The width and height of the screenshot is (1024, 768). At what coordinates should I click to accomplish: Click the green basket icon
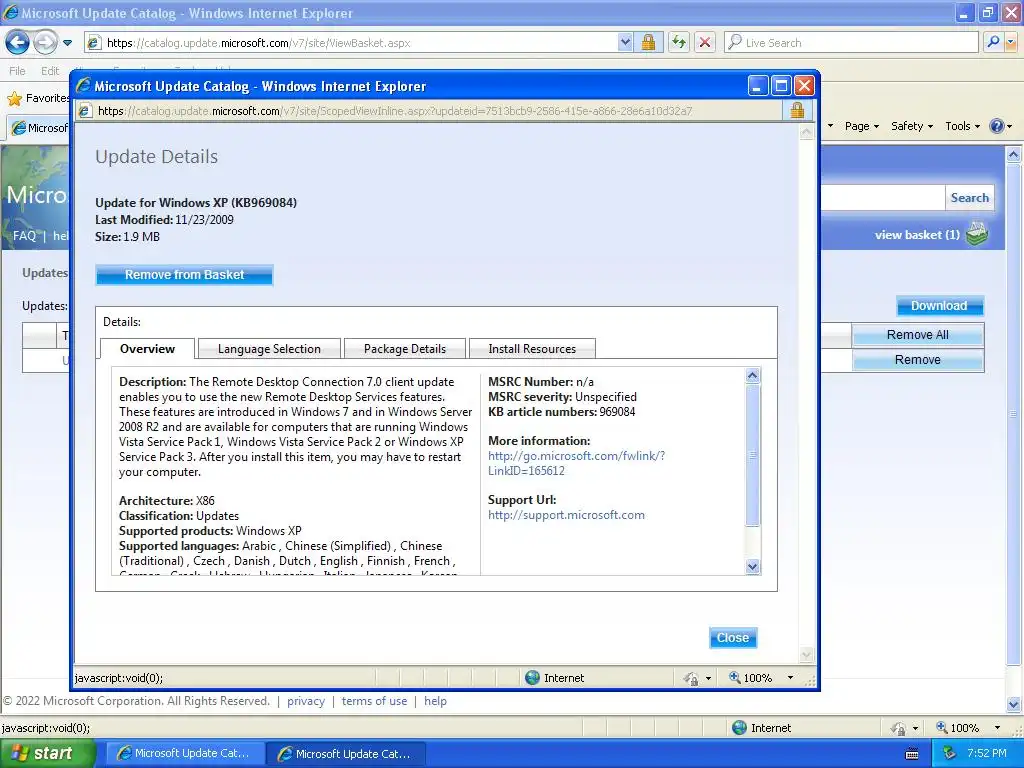[977, 234]
